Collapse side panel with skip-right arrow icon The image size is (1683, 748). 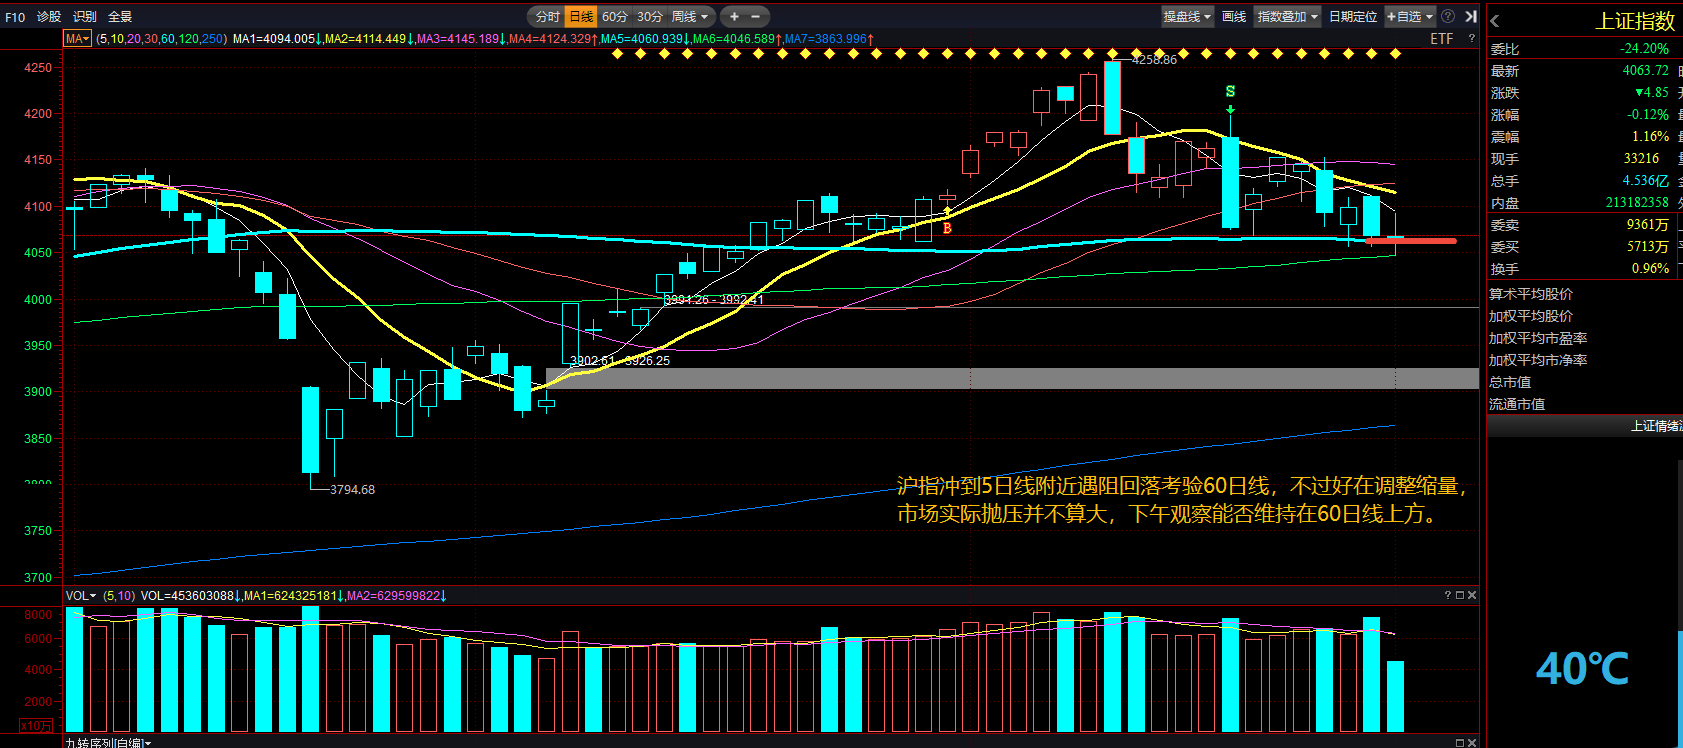coord(1471,17)
